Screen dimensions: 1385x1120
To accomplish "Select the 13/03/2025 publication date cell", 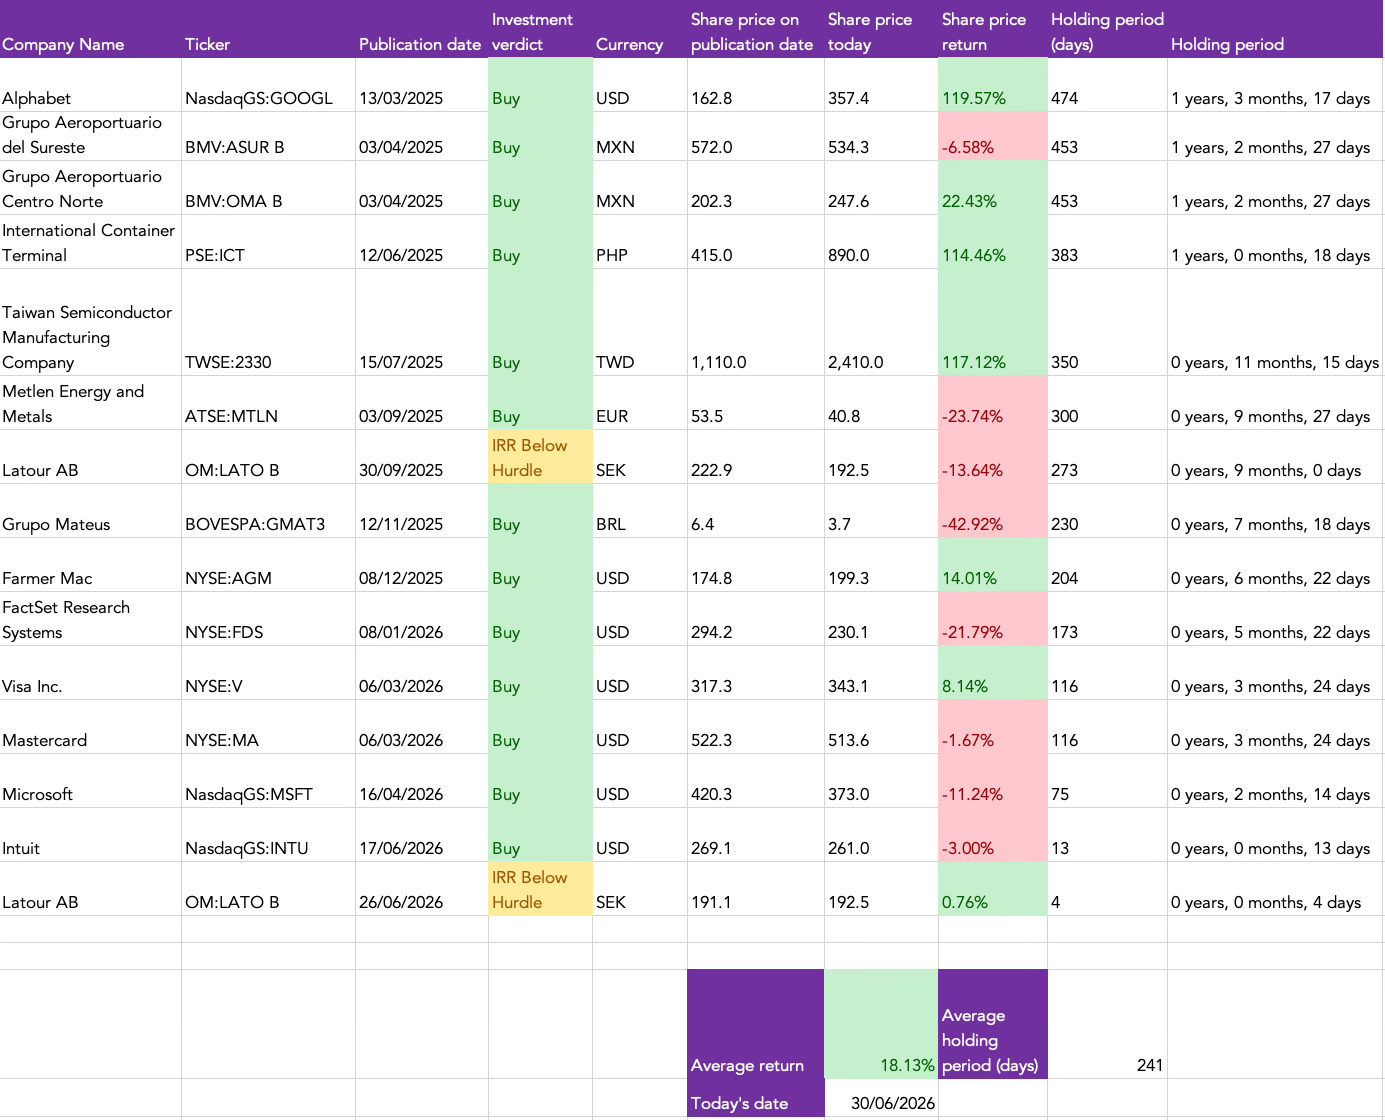I will pyautogui.click(x=422, y=85).
